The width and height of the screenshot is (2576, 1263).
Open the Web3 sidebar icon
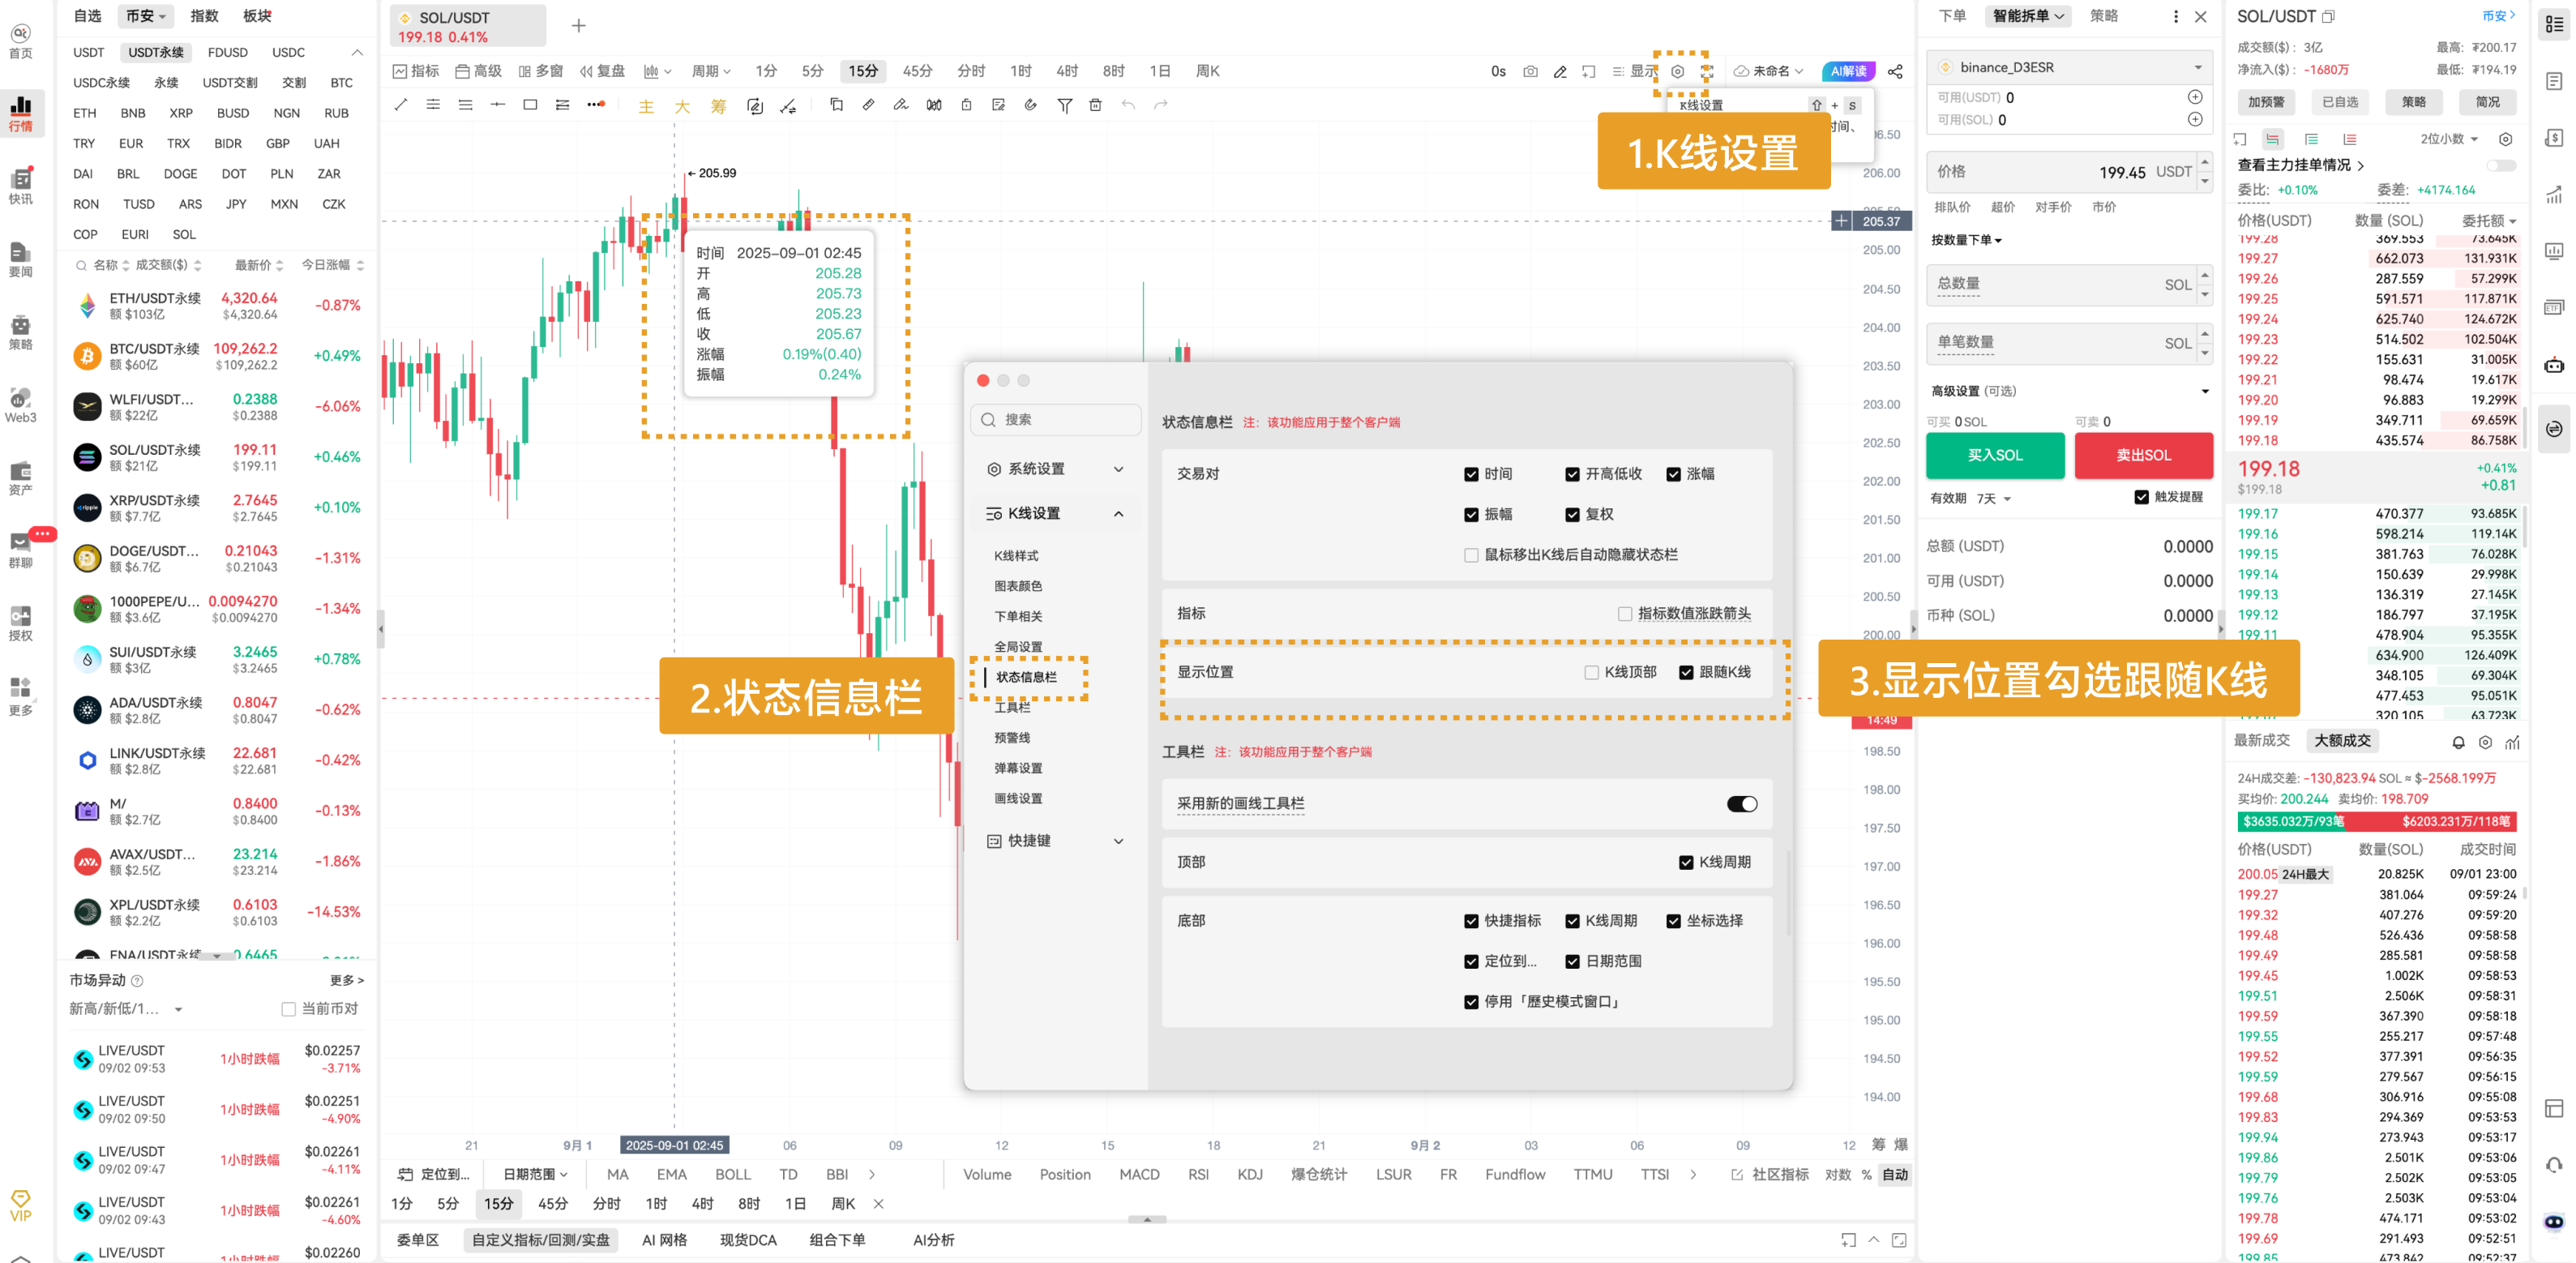(21, 405)
